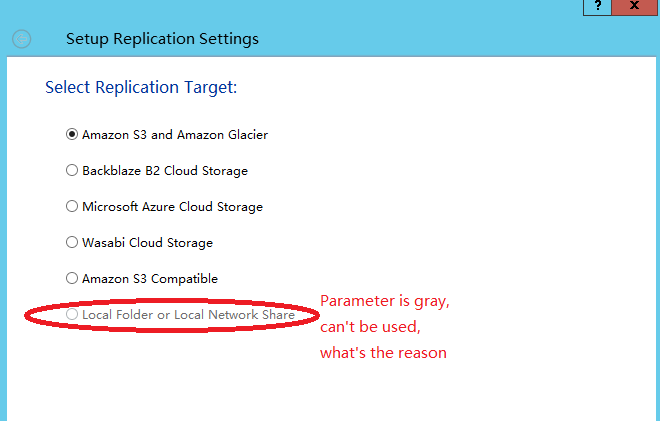Click the 'Backblaze B2 Cloud Storage' label text

pos(165,171)
